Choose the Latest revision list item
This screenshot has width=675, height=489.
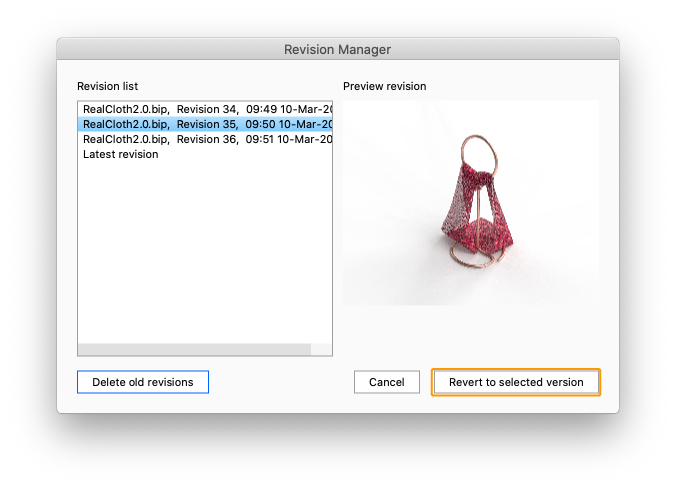coord(120,155)
